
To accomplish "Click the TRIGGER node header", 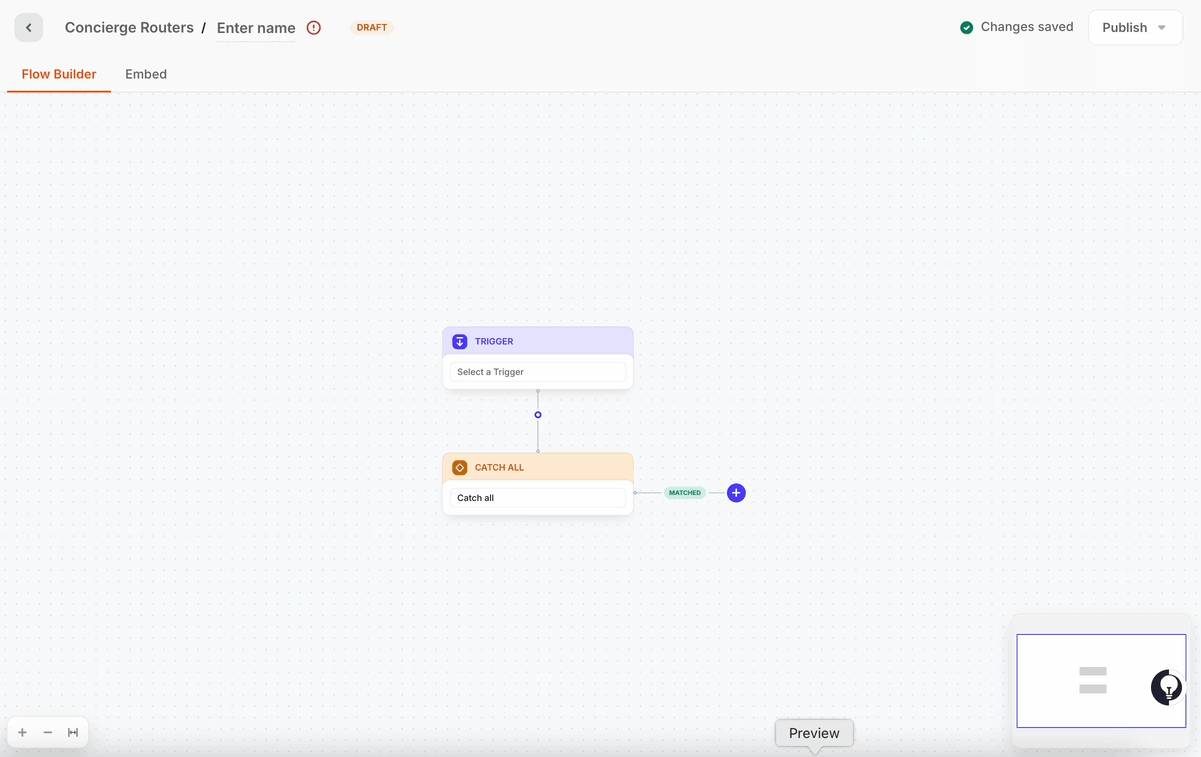I will pyautogui.click(x=538, y=341).
